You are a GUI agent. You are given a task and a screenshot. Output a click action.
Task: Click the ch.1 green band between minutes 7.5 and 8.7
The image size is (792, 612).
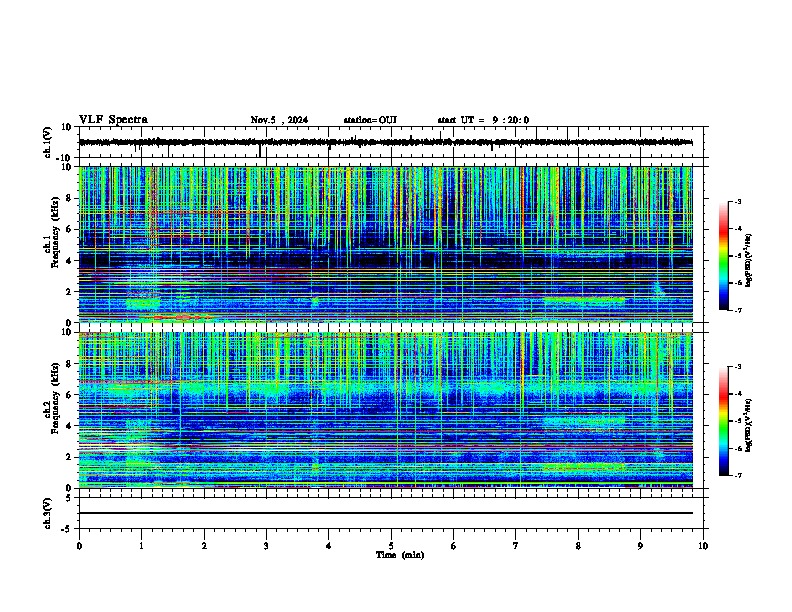pyautogui.click(x=584, y=300)
